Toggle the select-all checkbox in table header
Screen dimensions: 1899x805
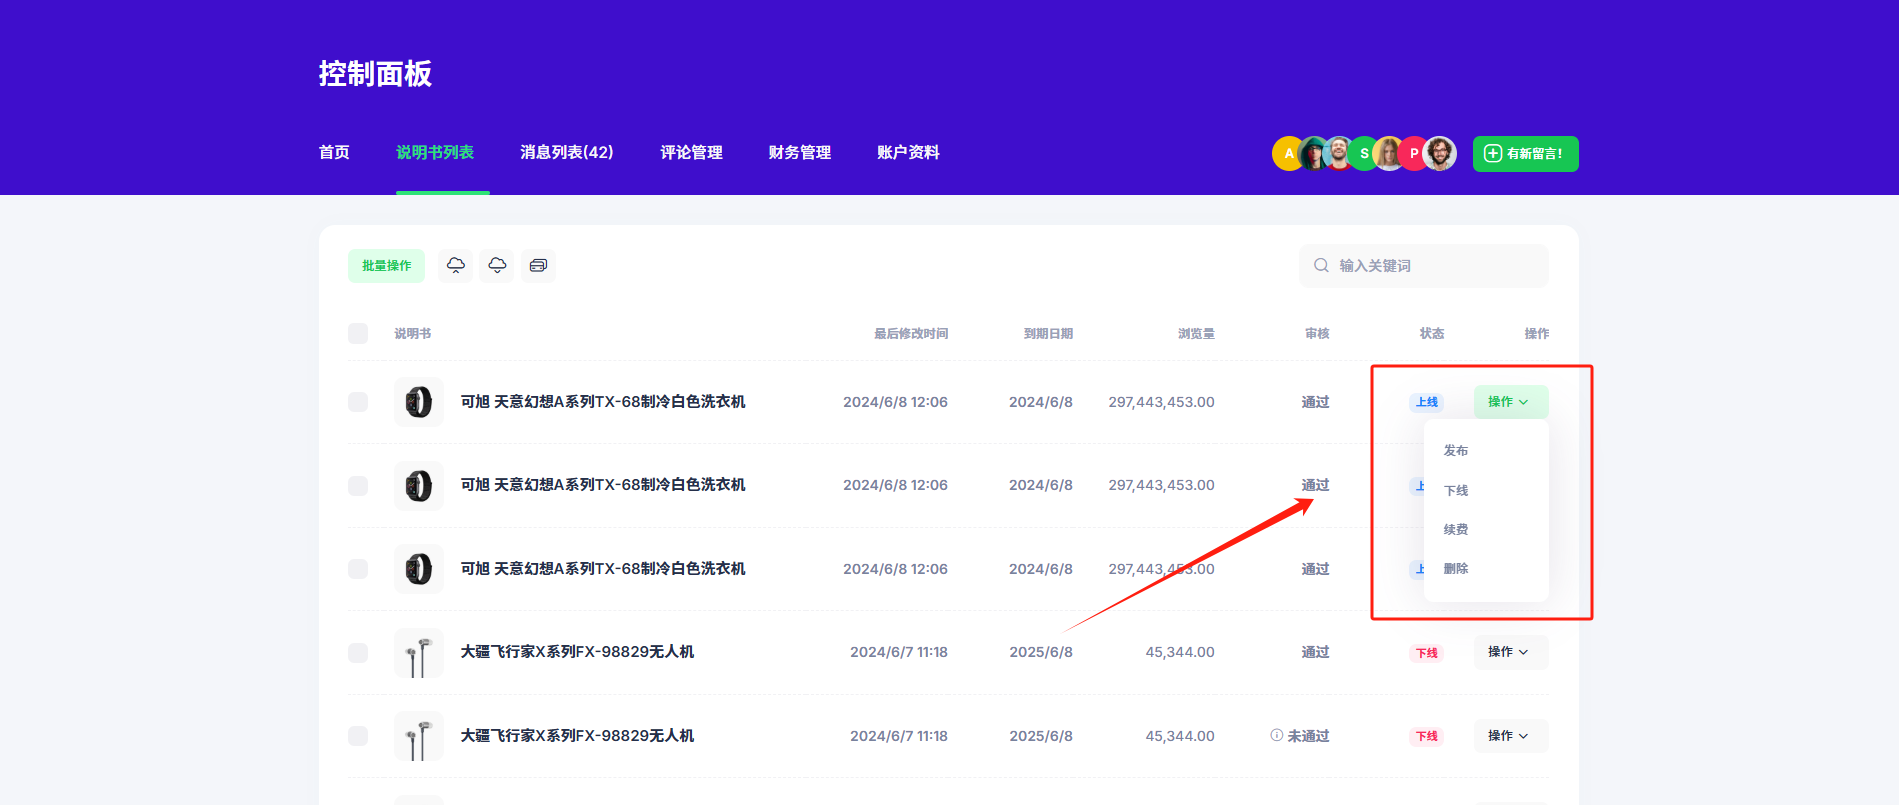[x=358, y=334]
